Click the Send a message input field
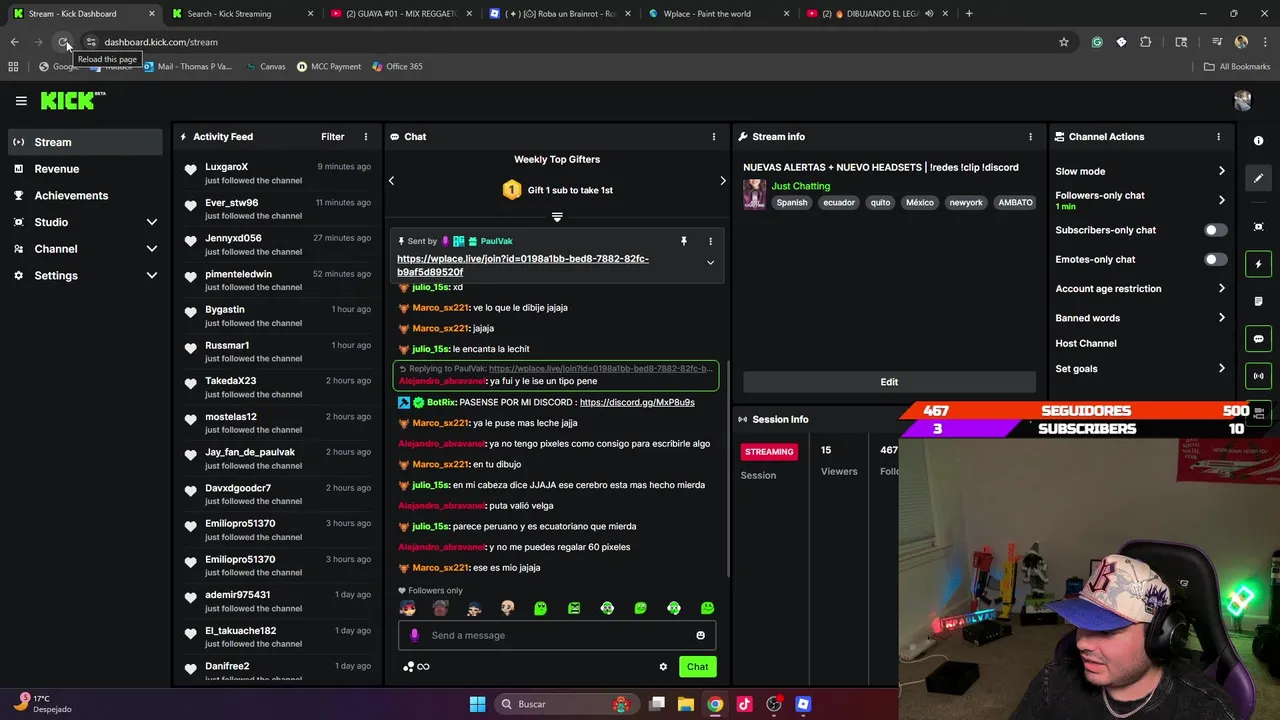Viewport: 1280px width, 720px height. click(557, 635)
